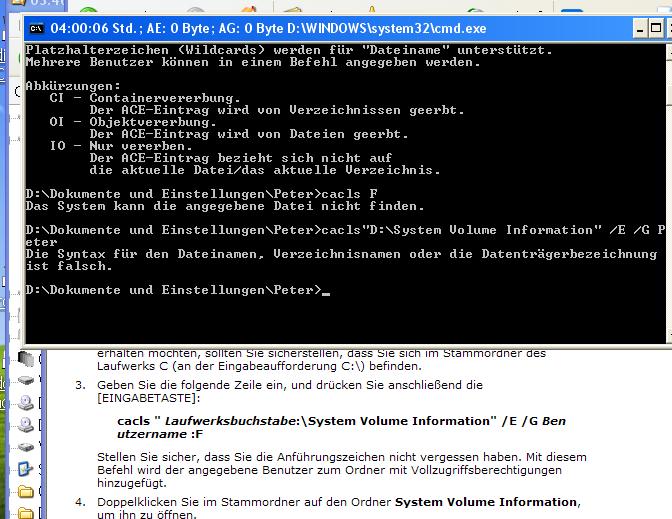Open the Control Panel icon in tree

[x=27, y=469]
